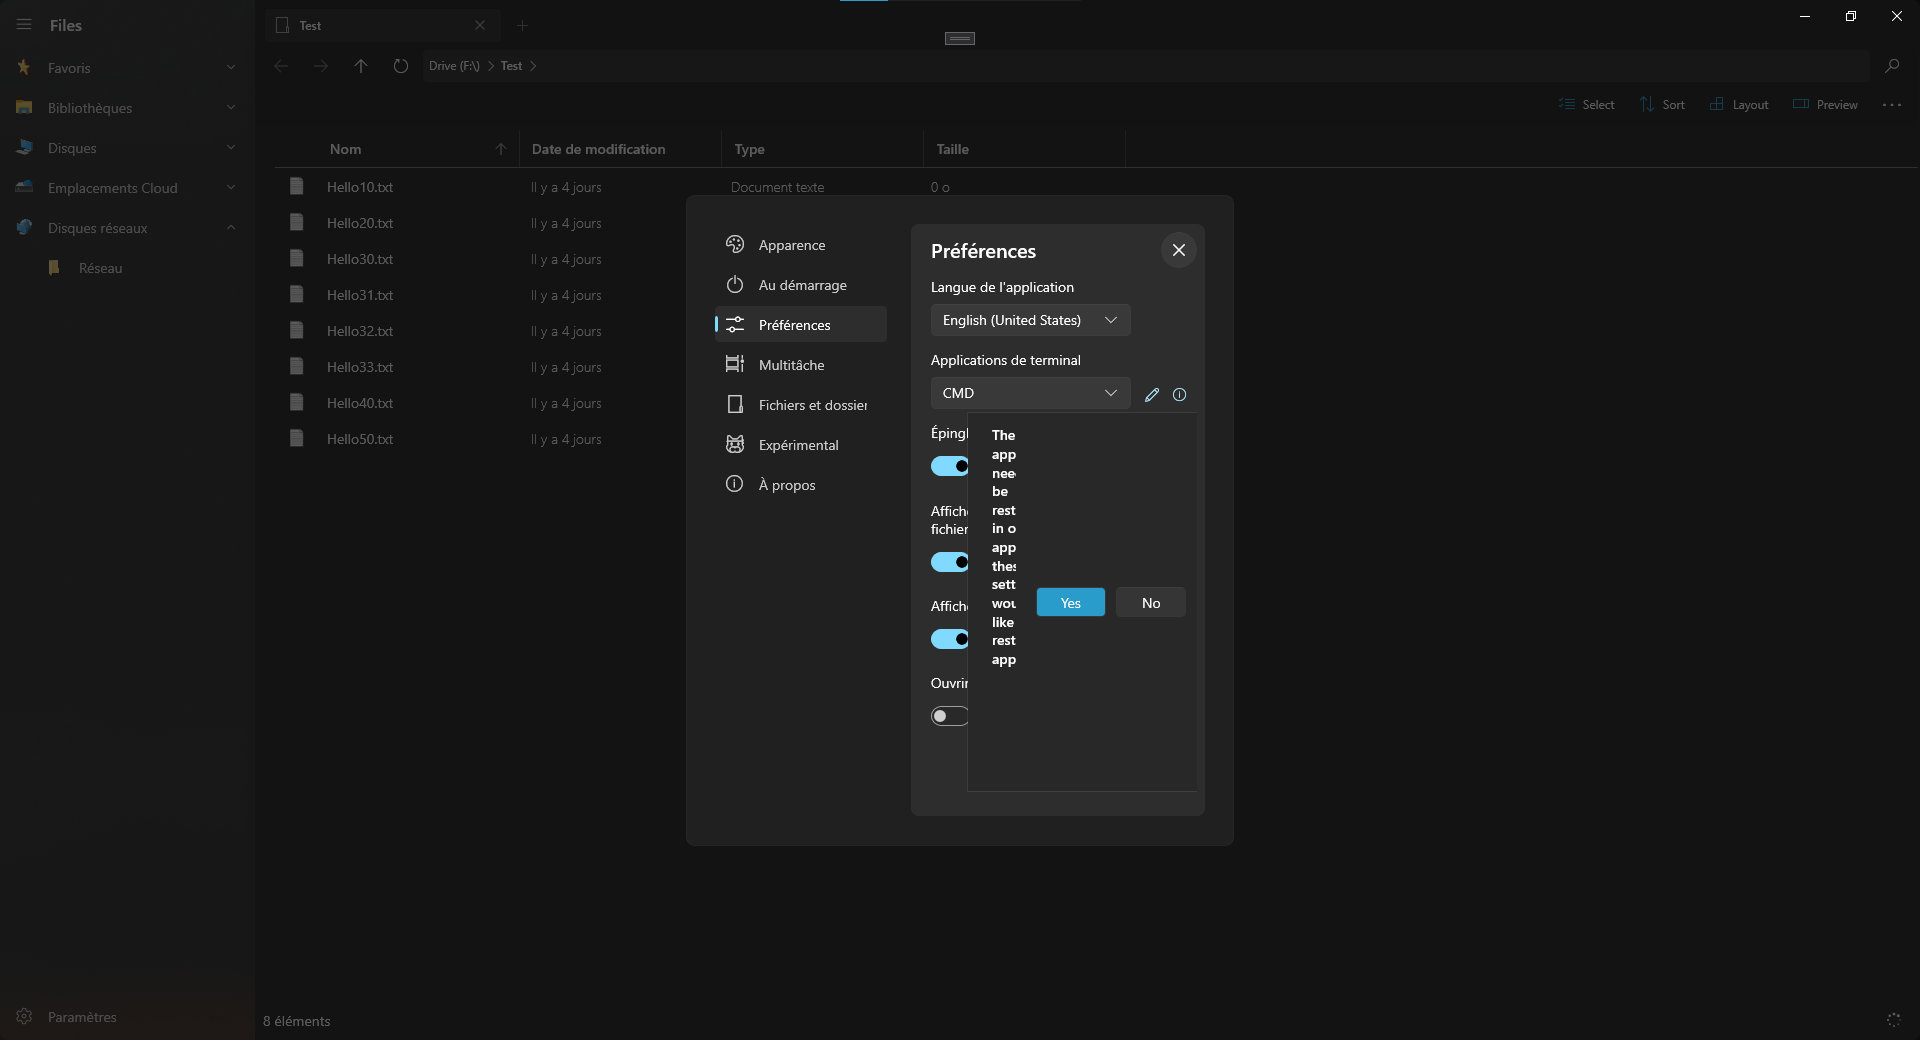Image resolution: width=1920 pixels, height=1040 pixels.
Task: Click the Disques drive icon
Action: click(24, 148)
